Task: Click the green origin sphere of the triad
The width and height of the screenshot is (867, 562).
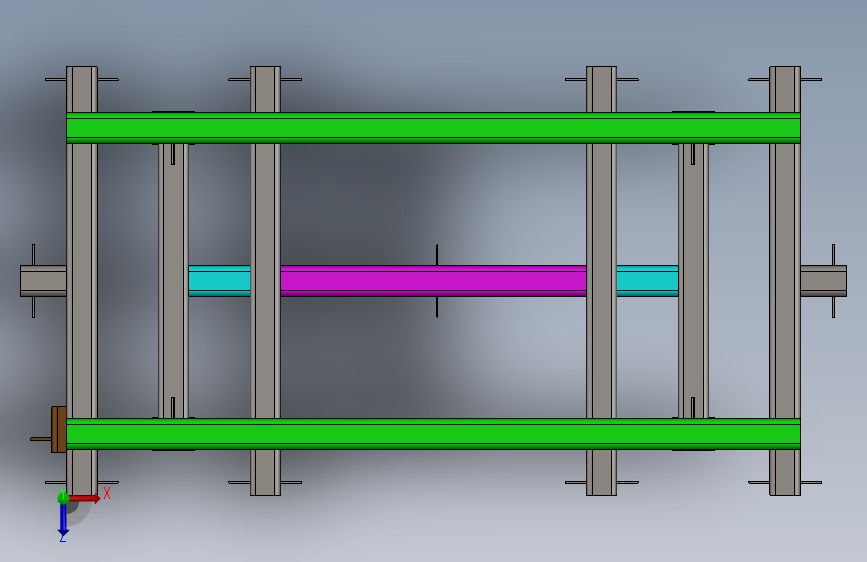Action: click(x=63, y=498)
